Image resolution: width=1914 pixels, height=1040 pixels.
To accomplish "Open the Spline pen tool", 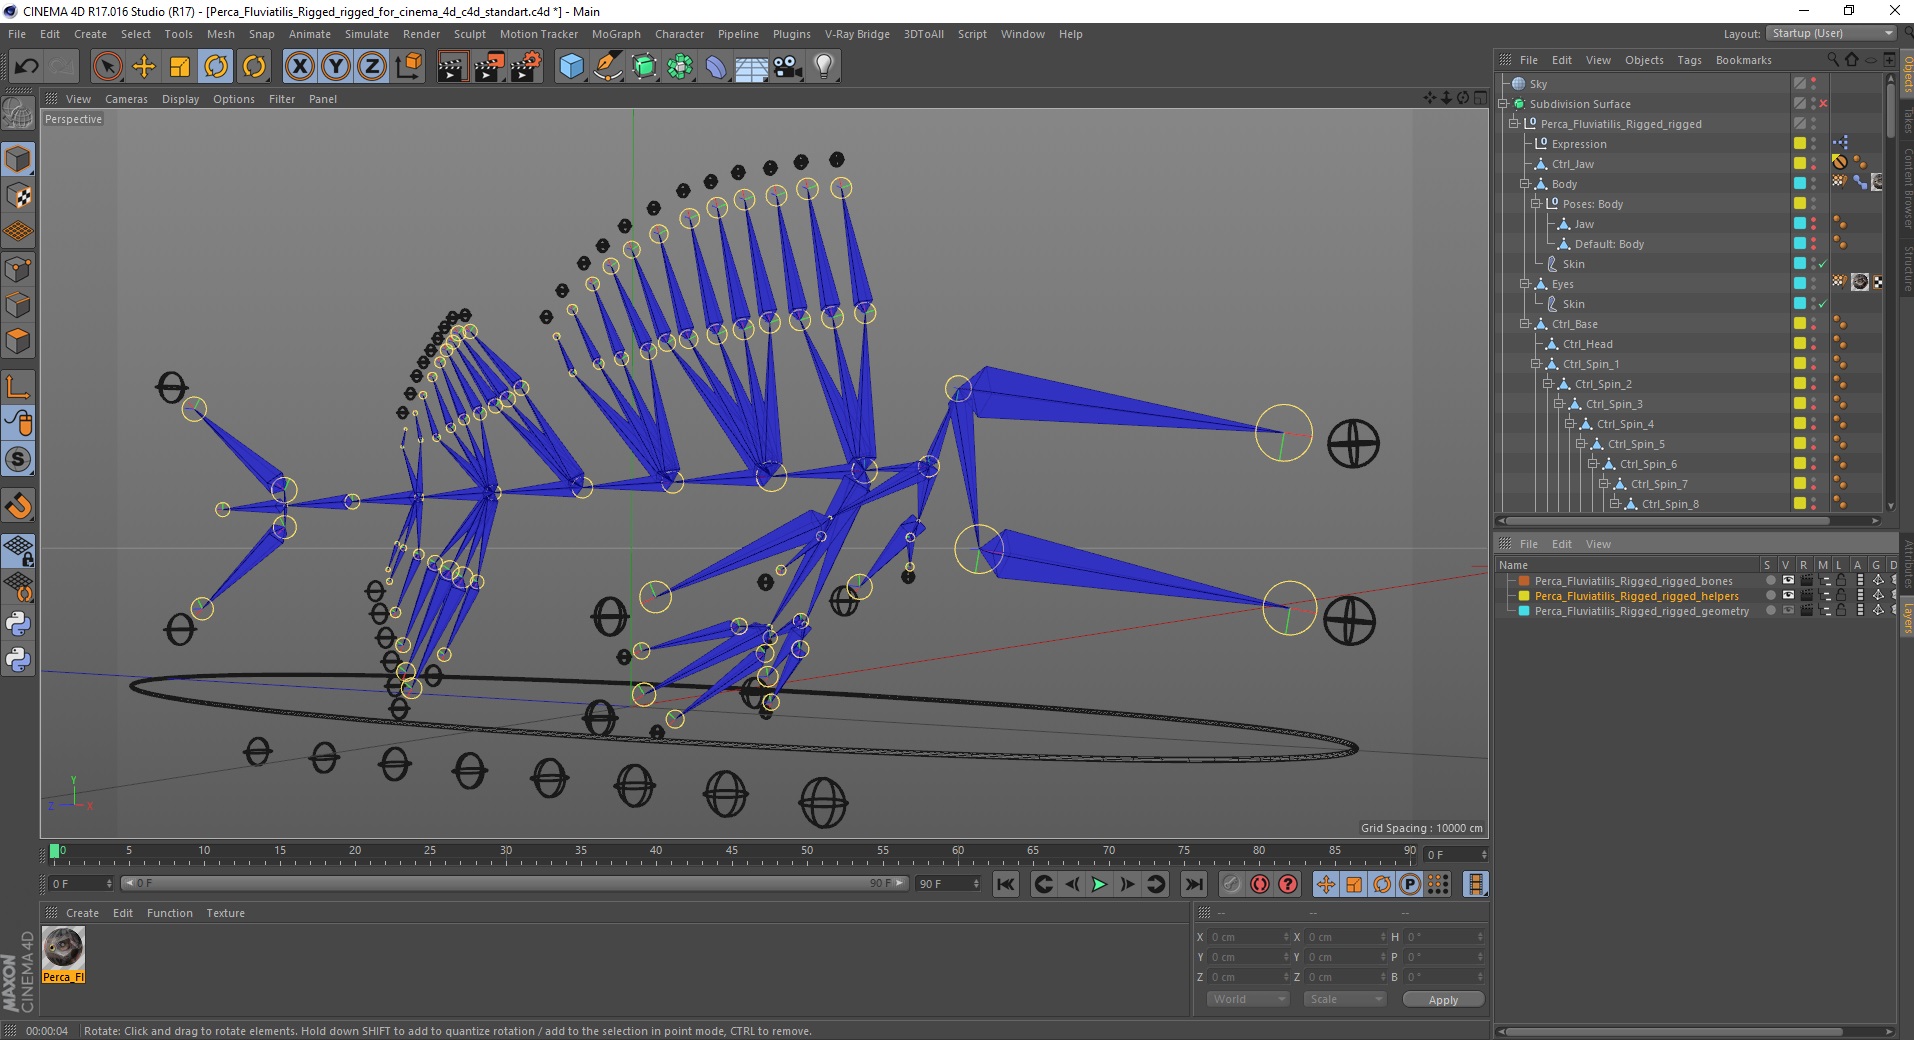I will 607,67.
